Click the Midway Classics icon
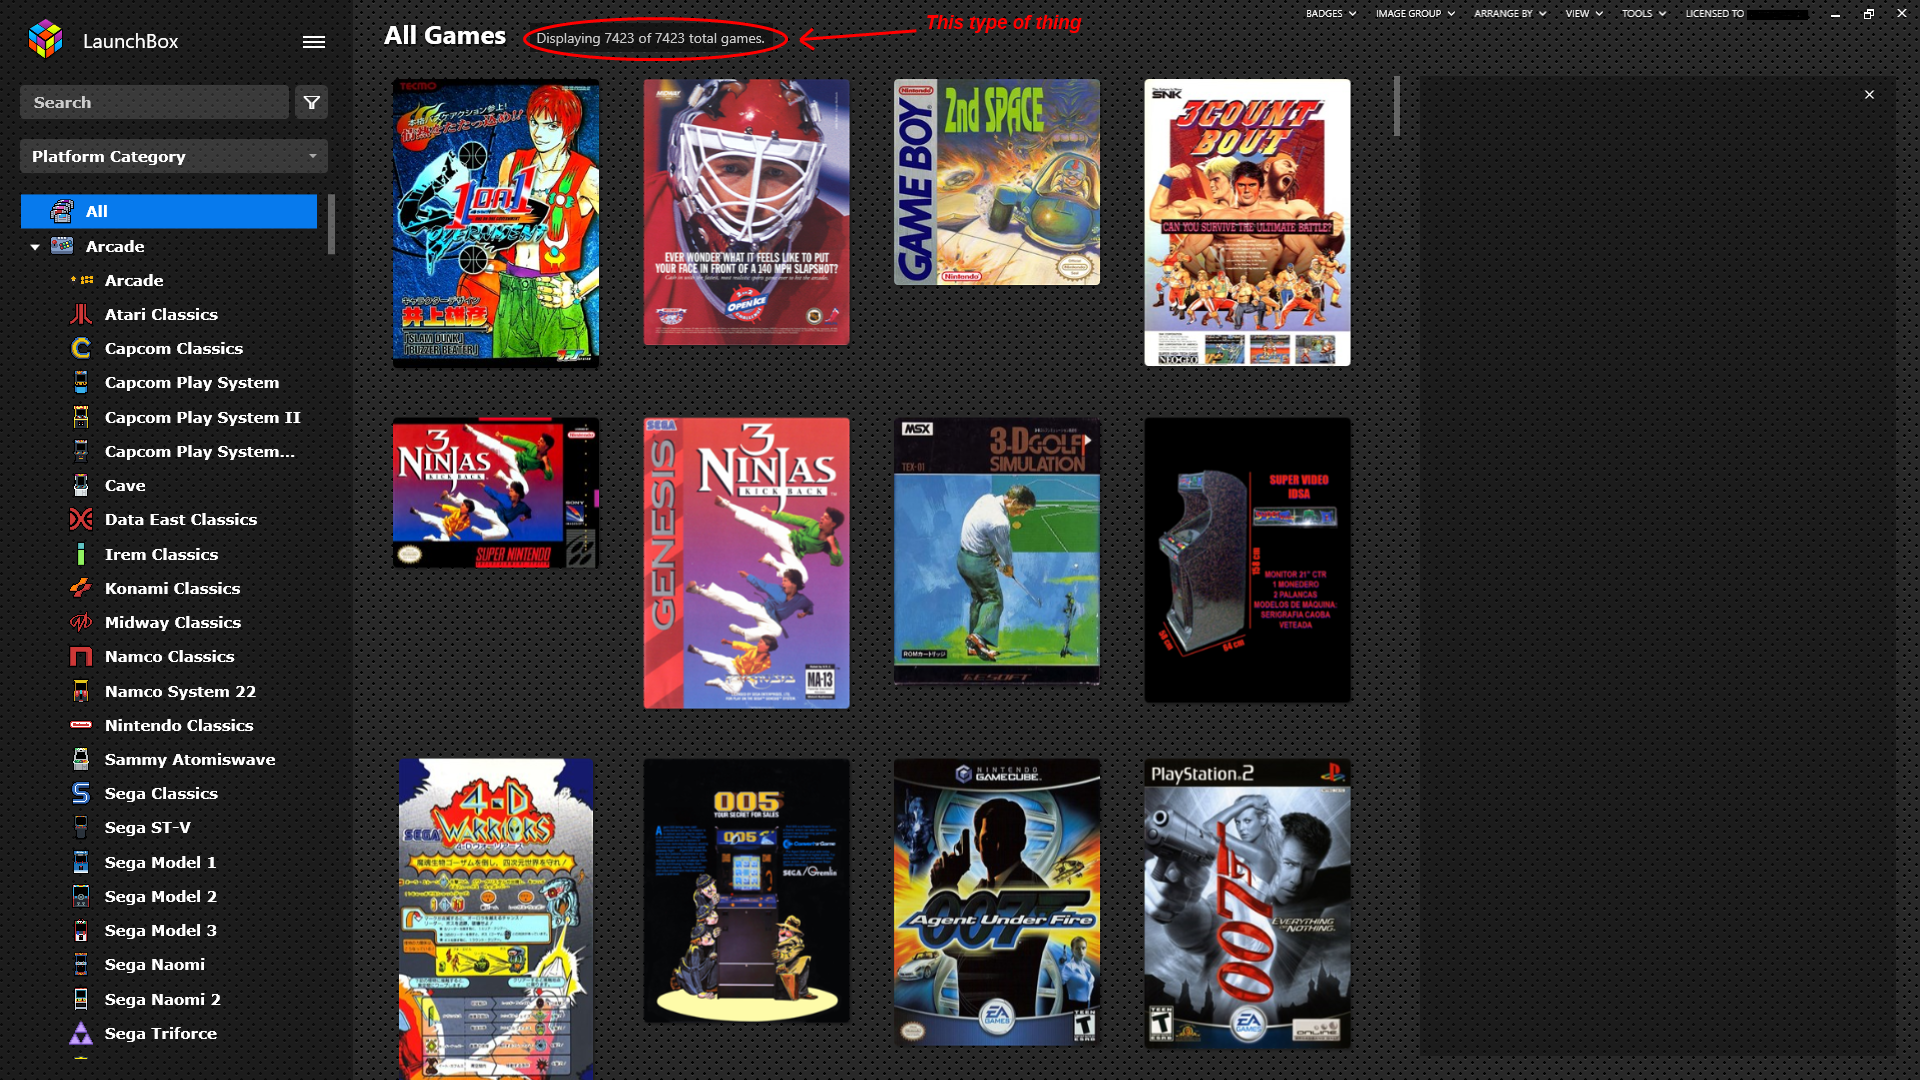Image resolution: width=1920 pixels, height=1080 pixels. (81, 622)
